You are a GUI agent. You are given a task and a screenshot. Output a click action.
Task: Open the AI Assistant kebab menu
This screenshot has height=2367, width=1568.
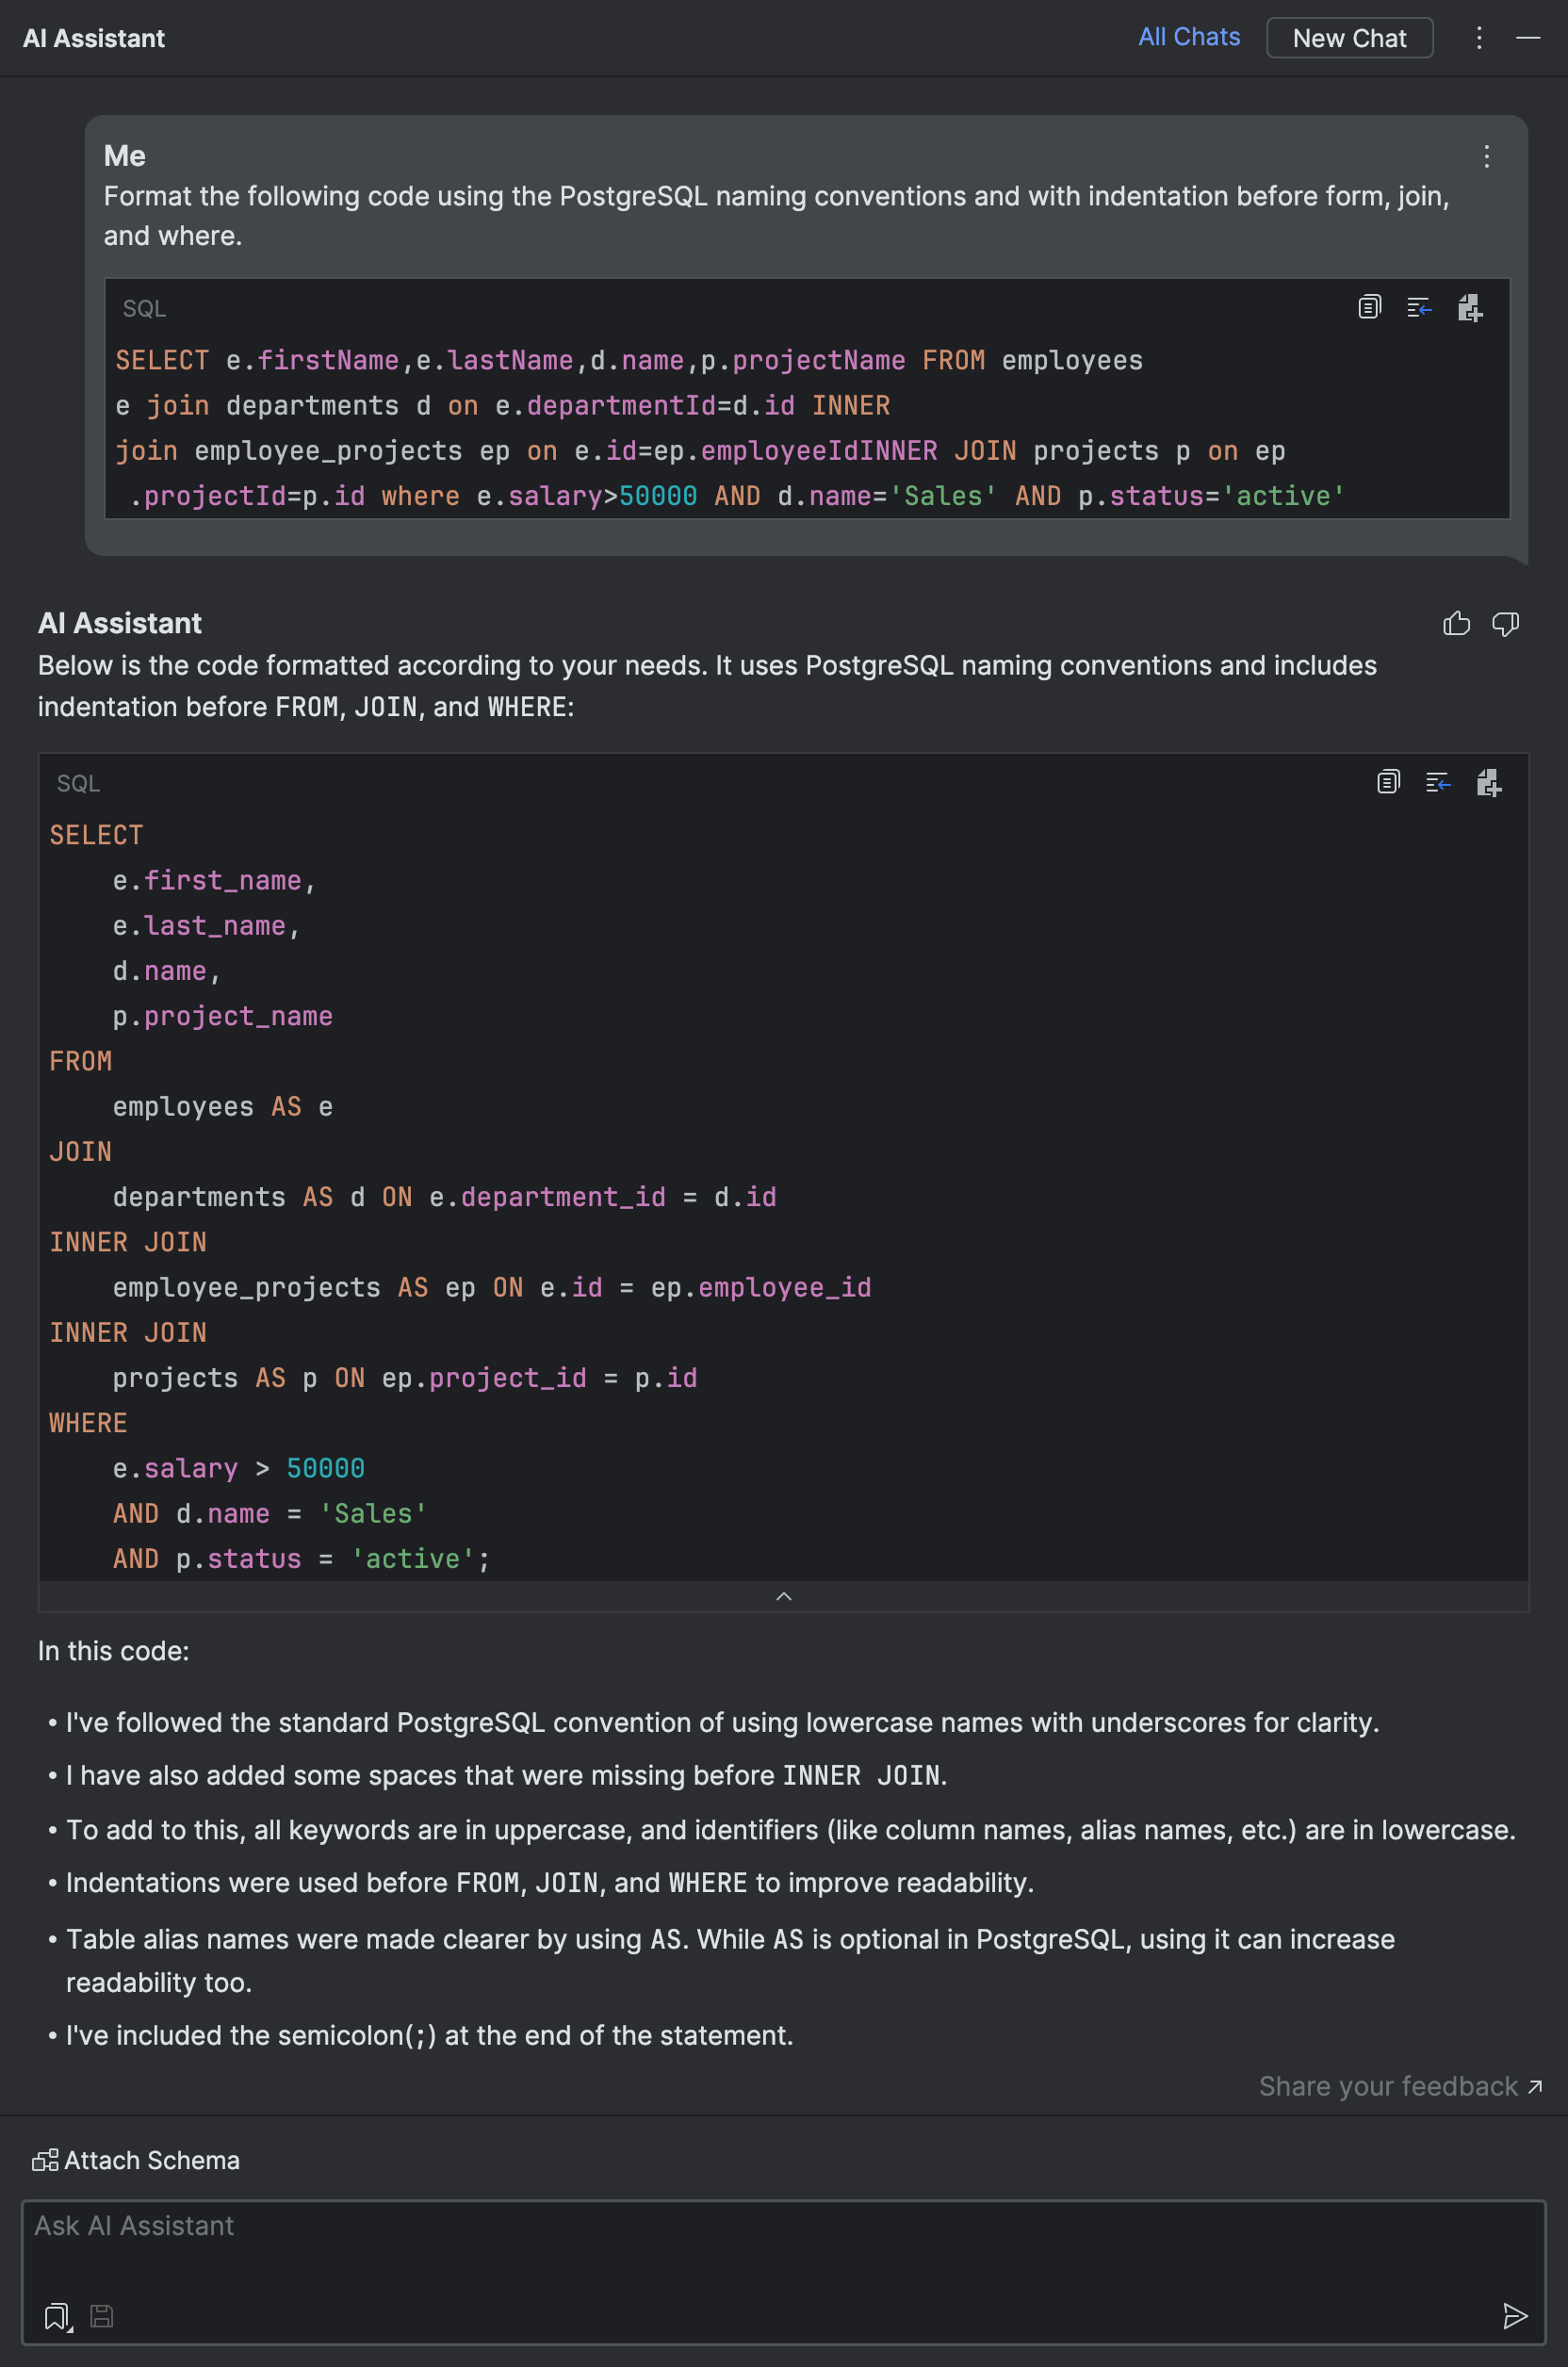[1479, 38]
